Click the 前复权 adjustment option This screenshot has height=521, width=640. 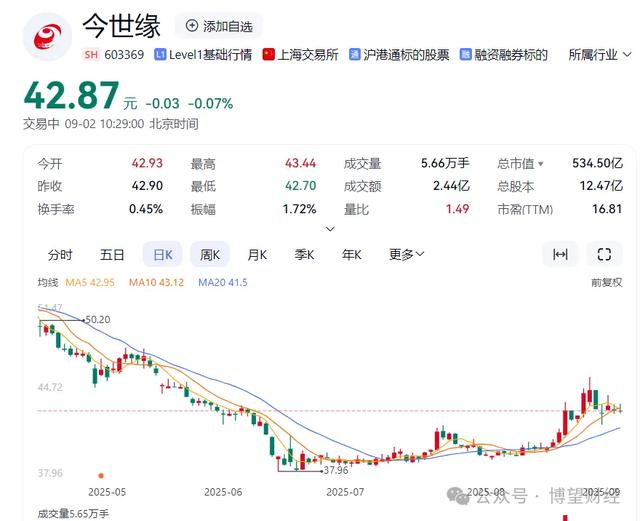point(607,282)
